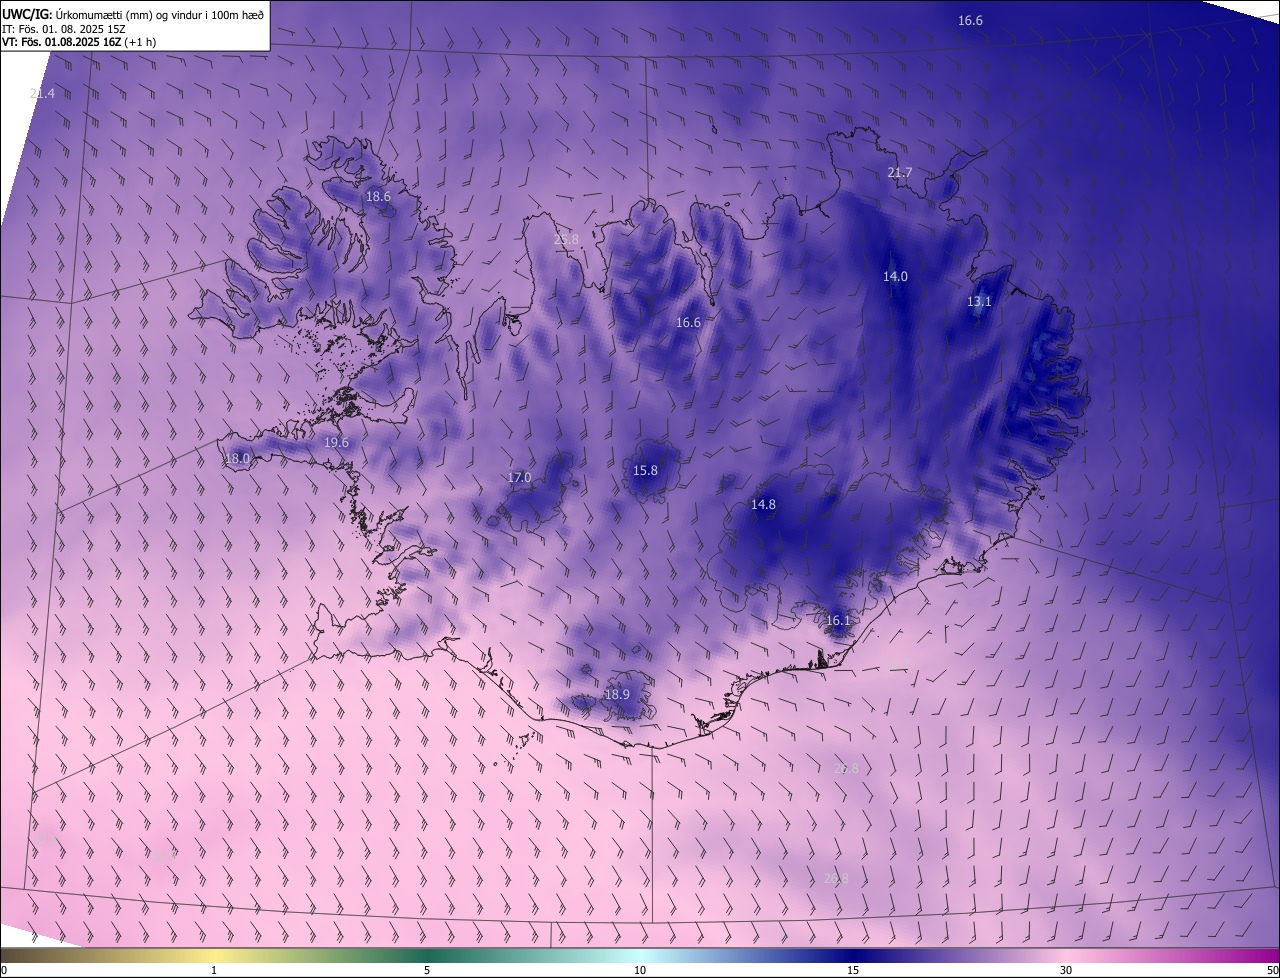This screenshot has height=978, width=1280.
Task: Click the 18.9 label over southern glacier
Action: [x=617, y=695]
